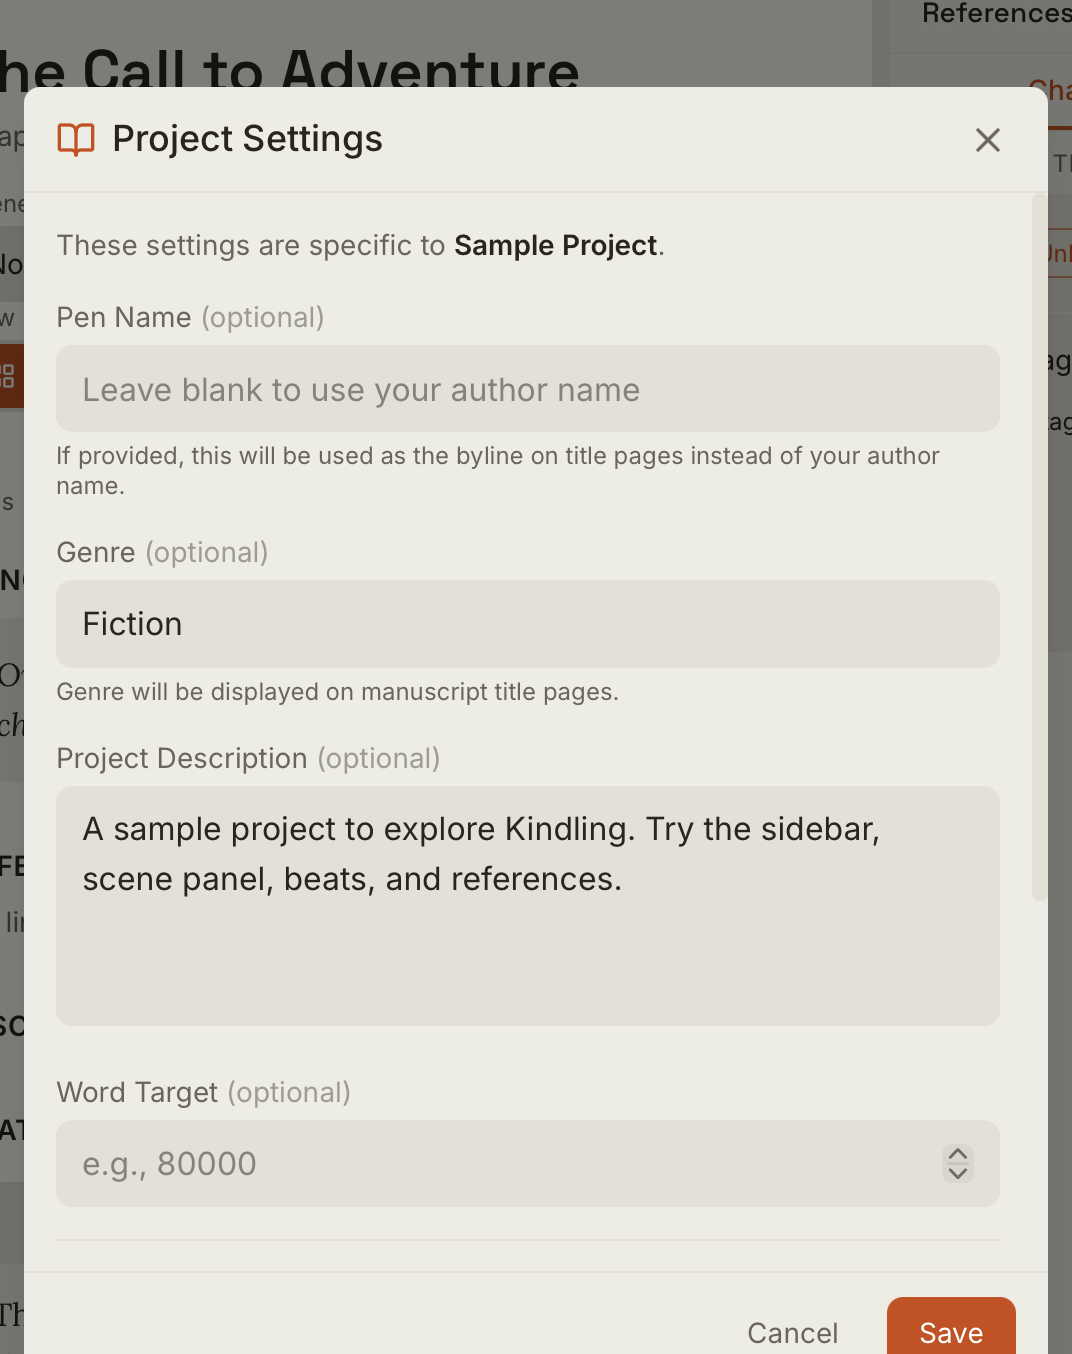Click the Project Settings title text
Screen dimensions: 1072x1354
247,139
